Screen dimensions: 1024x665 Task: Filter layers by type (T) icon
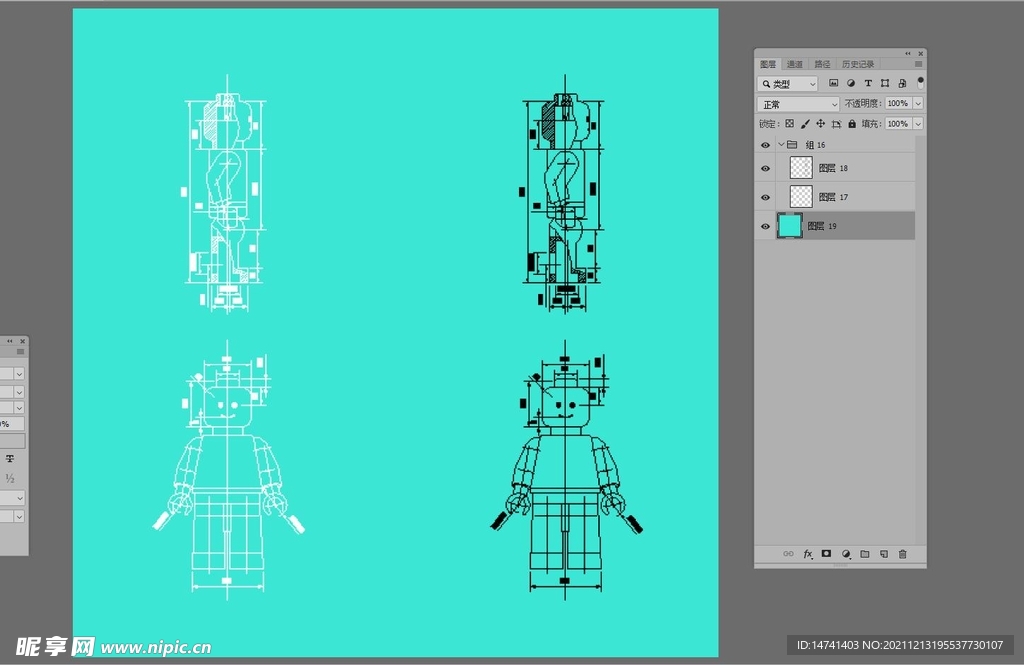point(868,83)
